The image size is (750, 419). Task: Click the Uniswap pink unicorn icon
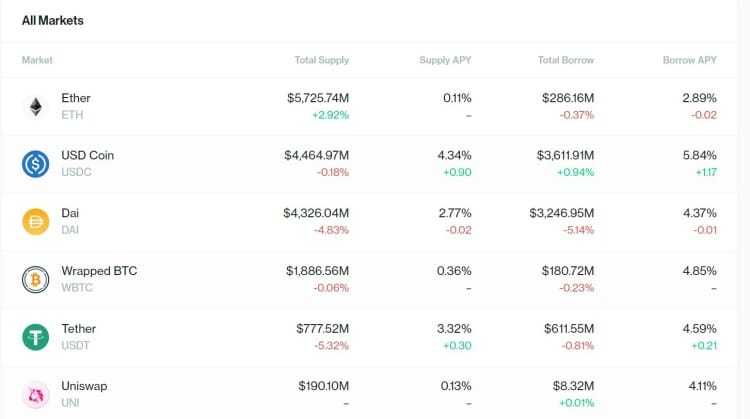pyautogui.click(x=36, y=394)
